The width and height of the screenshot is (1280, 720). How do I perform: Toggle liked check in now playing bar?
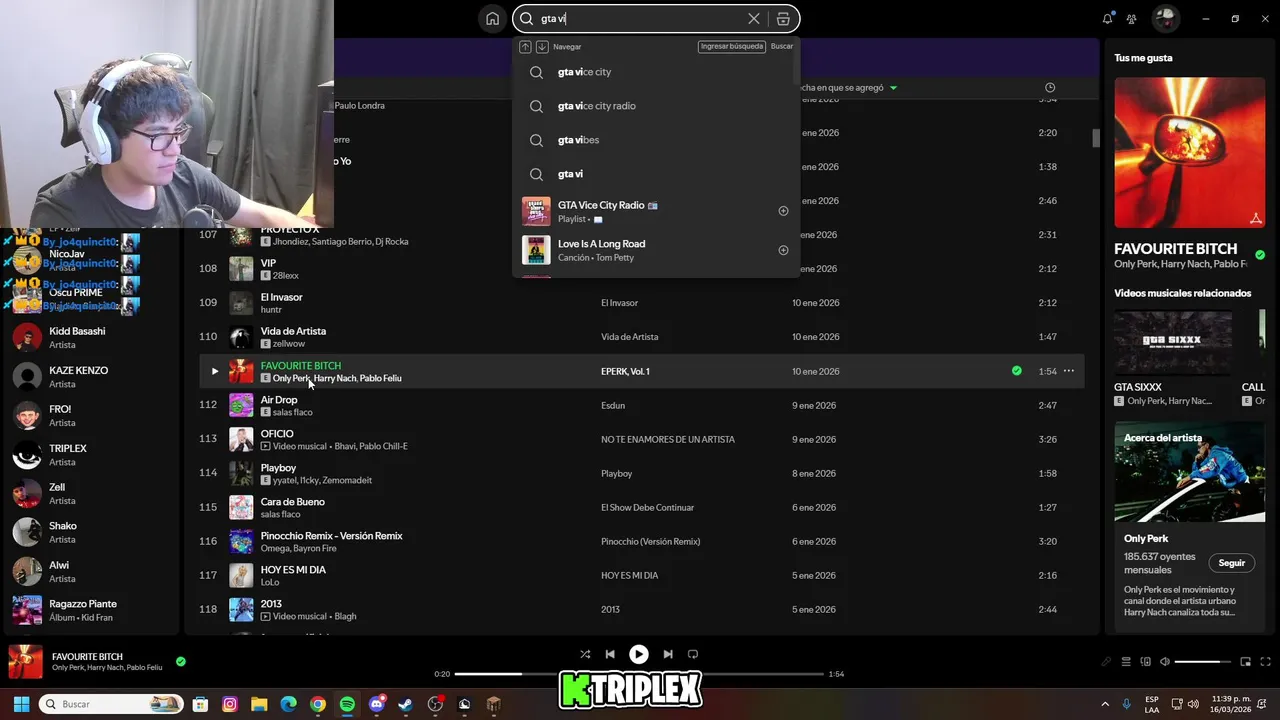(181, 661)
